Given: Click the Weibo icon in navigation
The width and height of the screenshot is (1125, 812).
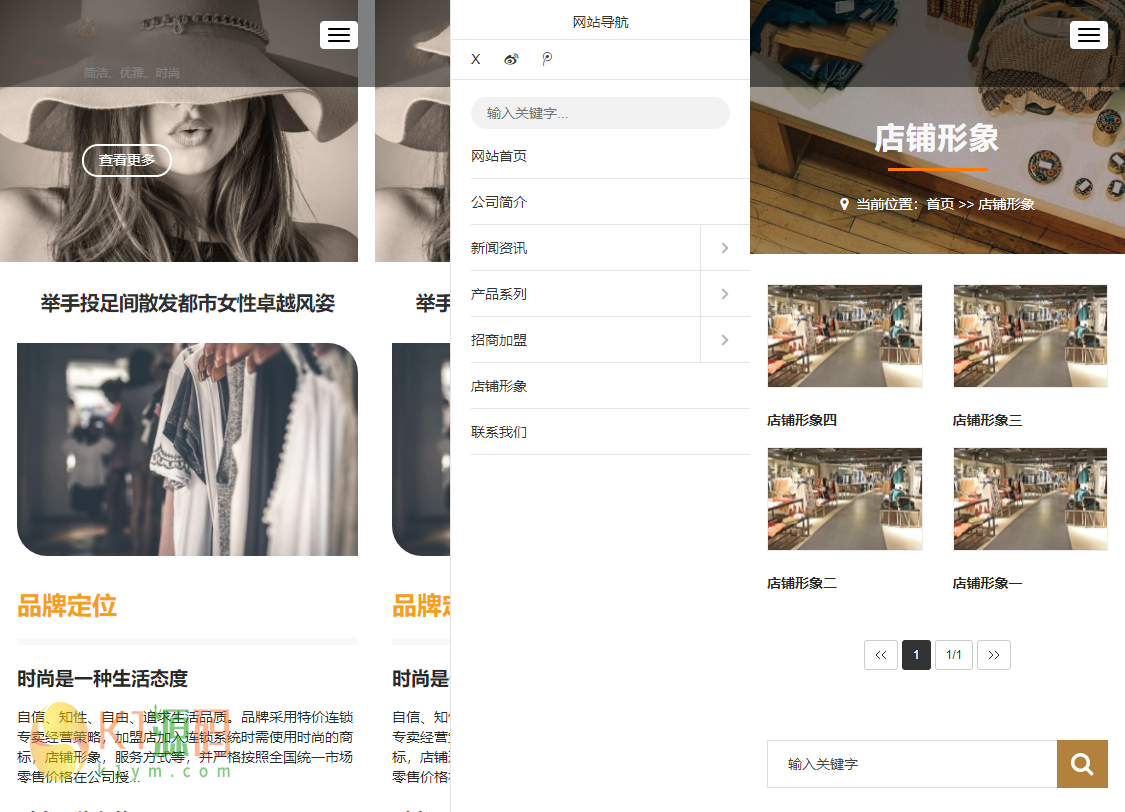Looking at the screenshot, I should (x=511, y=60).
